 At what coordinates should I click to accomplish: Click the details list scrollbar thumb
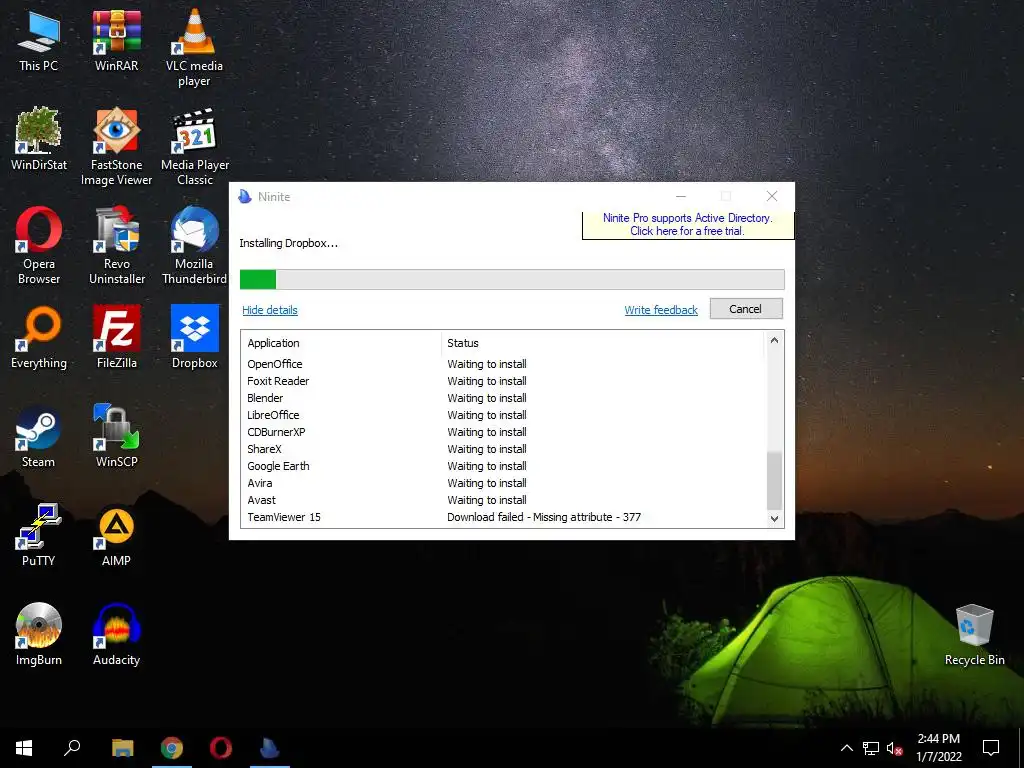coord(774,480)
